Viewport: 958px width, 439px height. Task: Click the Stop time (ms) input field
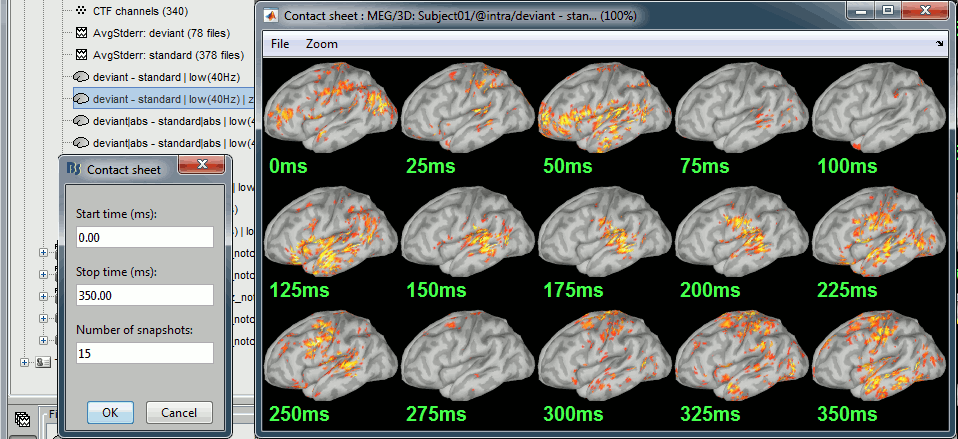coord(144,295)
